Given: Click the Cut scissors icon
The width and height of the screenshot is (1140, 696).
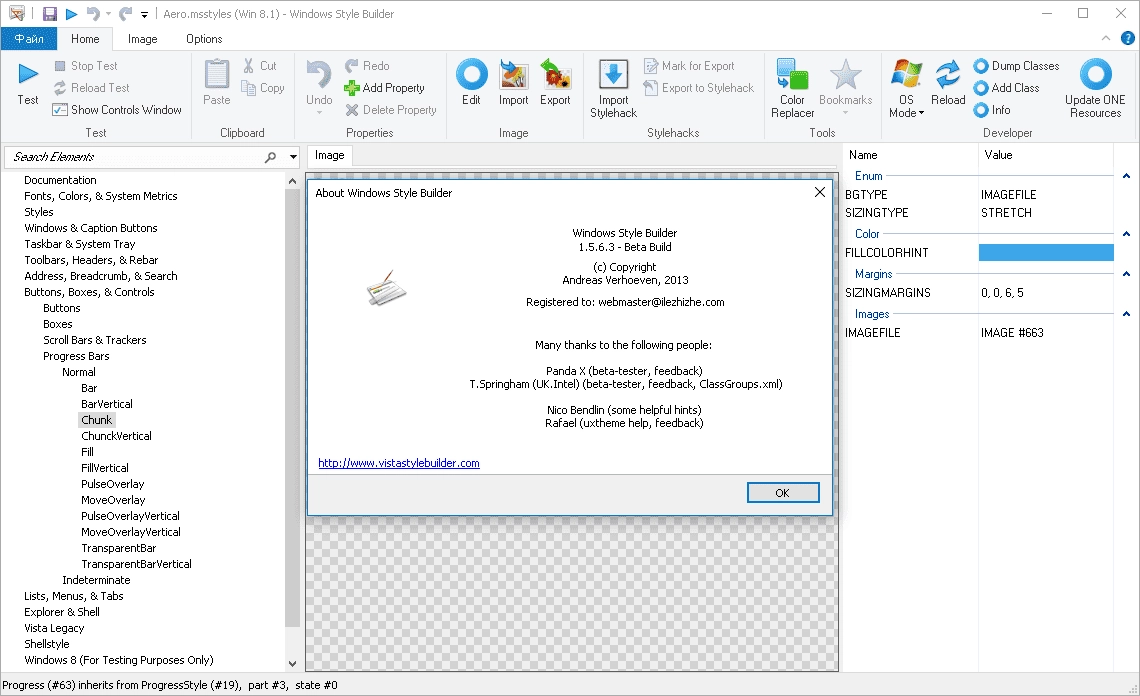Looking at the screenshot, I should click(249, 65).
